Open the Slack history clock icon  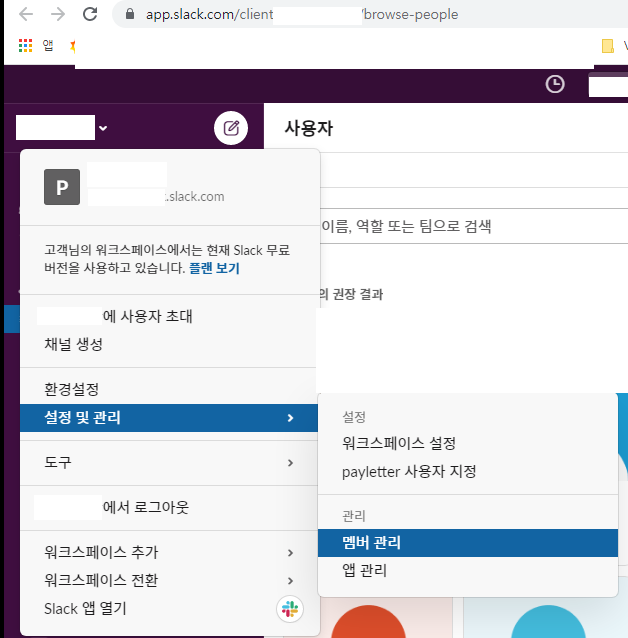tap(555, 84)
